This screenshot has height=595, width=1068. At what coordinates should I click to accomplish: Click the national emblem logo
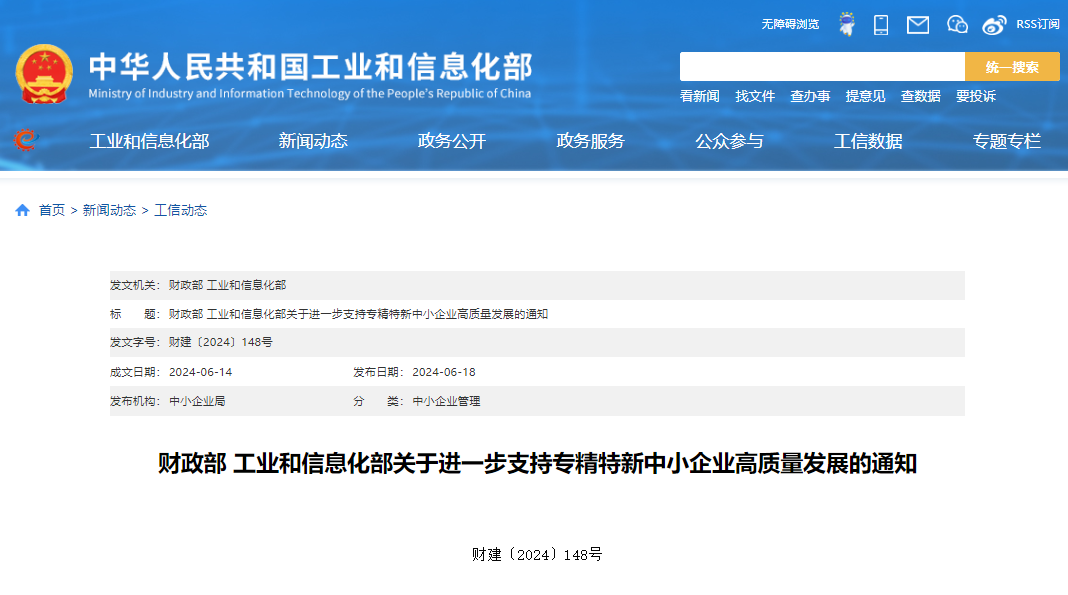[43, 73]
